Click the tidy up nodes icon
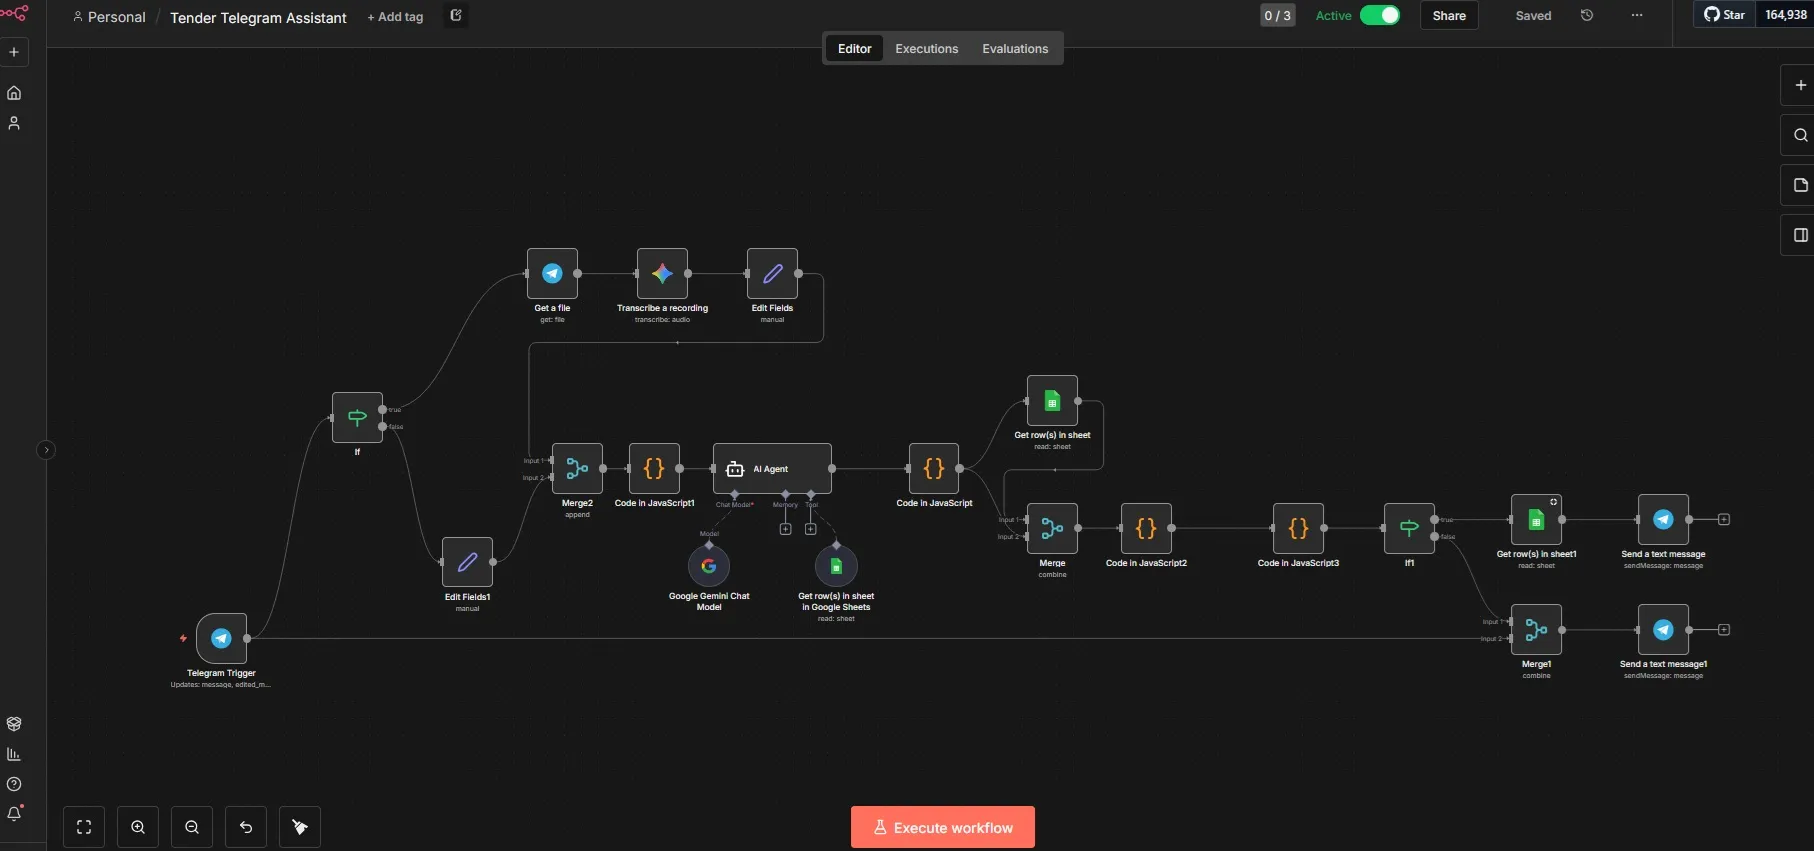The width and height of the screenshot is (1814, 851). tap(300, 827)
